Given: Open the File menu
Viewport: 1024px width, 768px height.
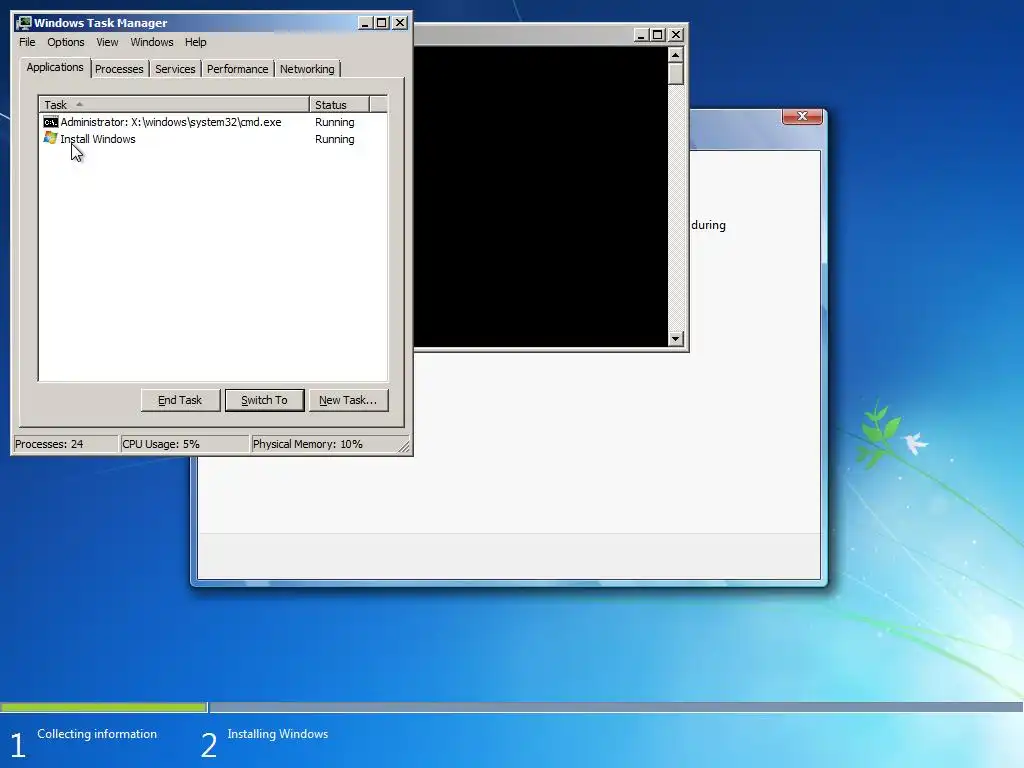Looking at the screenshot, I should [27, 42].
